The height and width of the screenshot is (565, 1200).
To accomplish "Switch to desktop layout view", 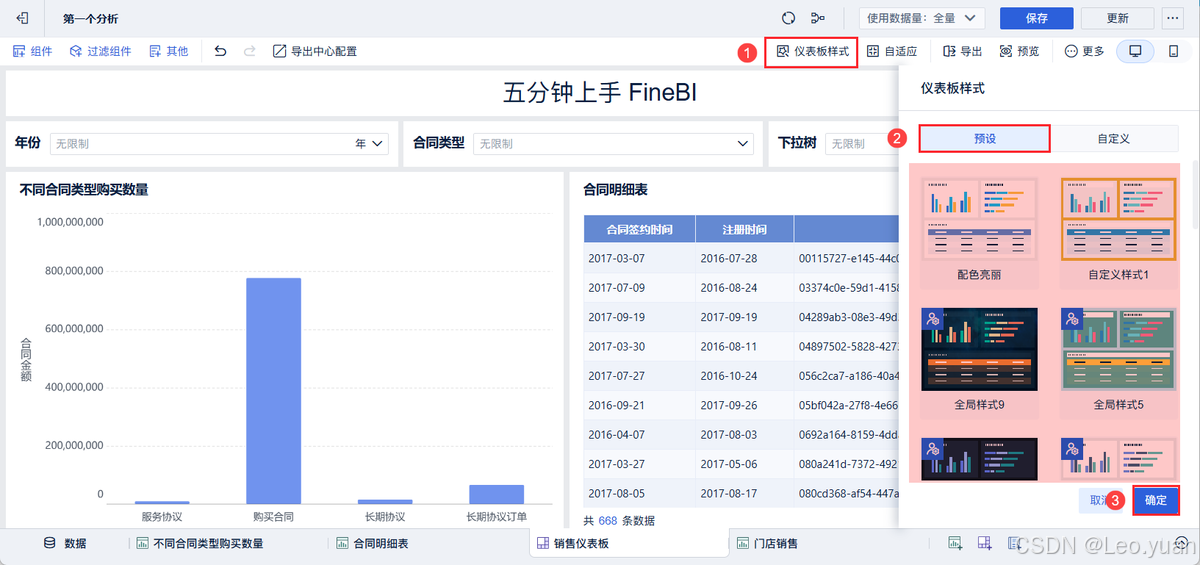I will tap(1135, 51).
